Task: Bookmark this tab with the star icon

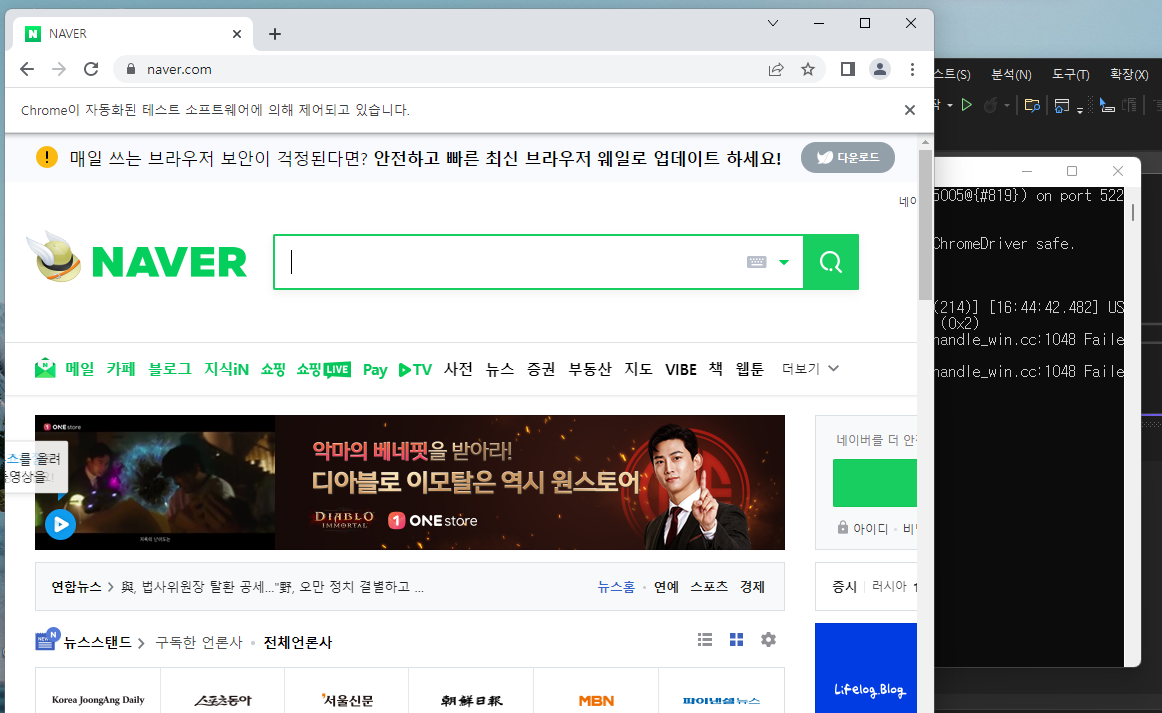Action: [808, 69]
